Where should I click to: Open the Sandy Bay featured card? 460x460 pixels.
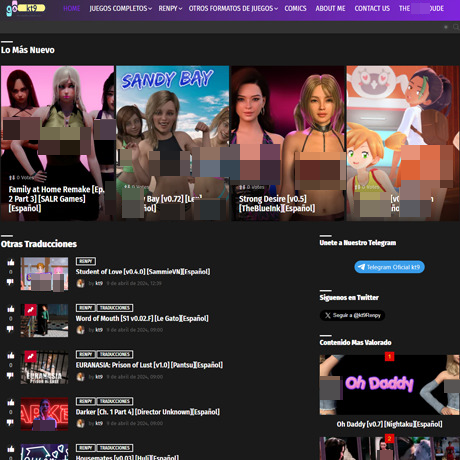[172, 143]
